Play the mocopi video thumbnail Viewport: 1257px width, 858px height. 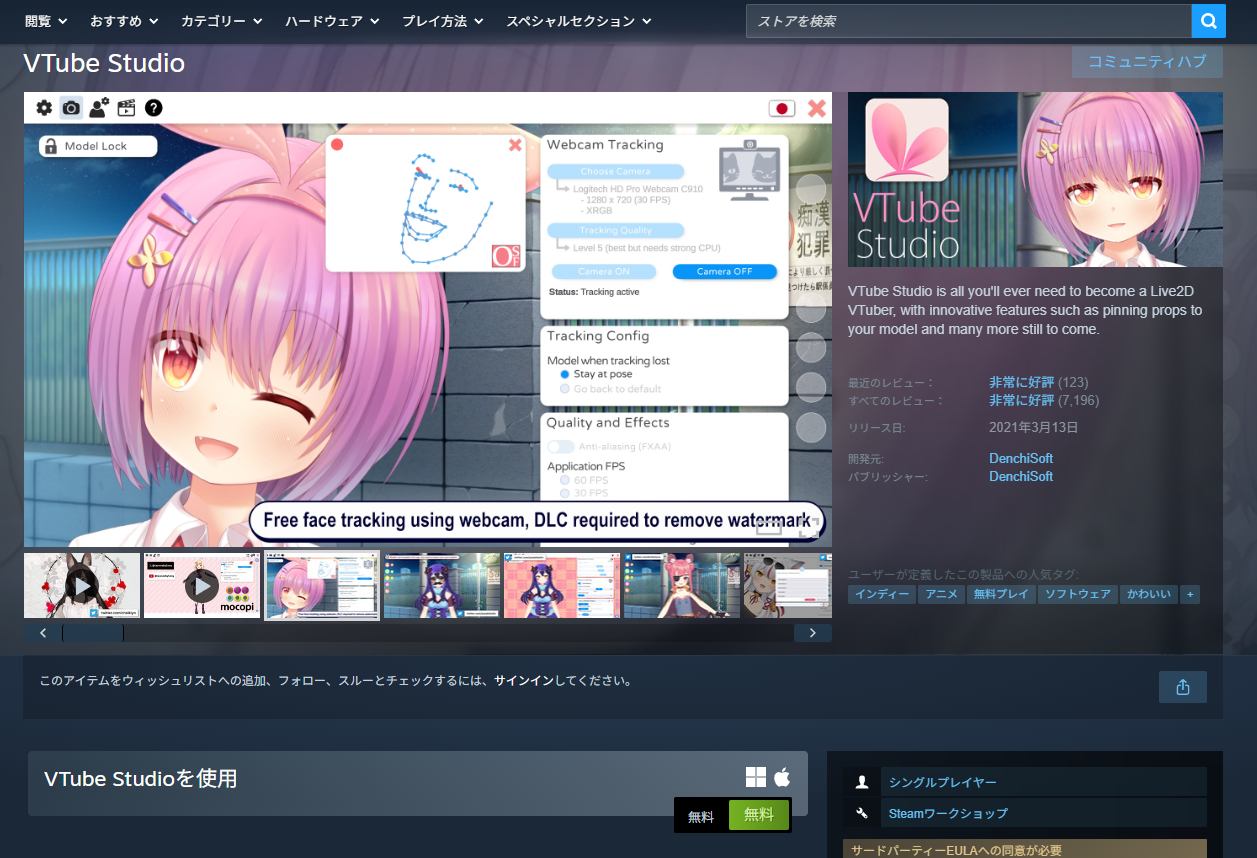202,585
